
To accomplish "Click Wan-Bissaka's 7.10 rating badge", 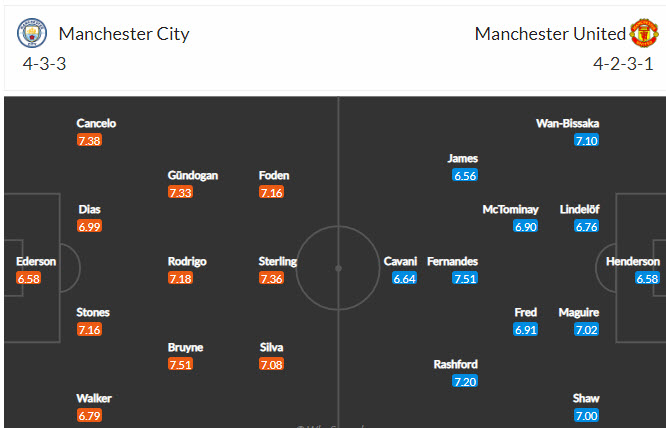I will [586, 141].
